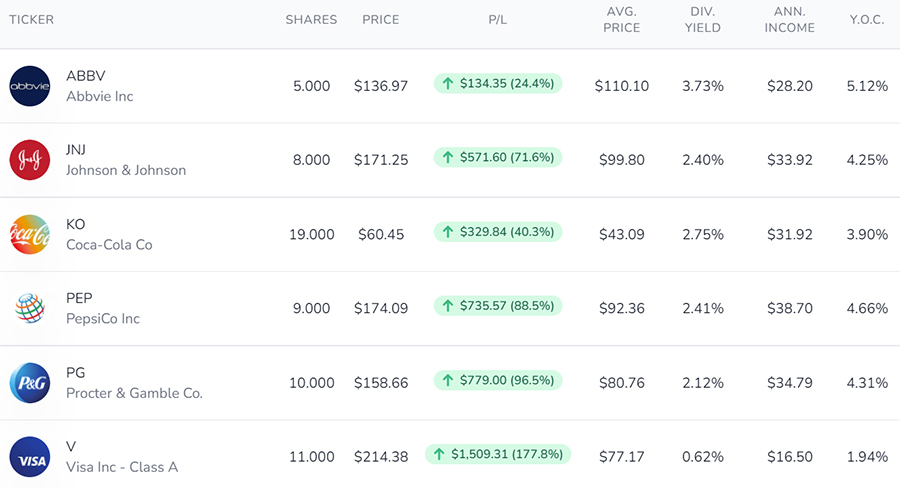Click the 3.90% yield on cost
The height and width of the screenshot is (488, 900).
(867, 234)
